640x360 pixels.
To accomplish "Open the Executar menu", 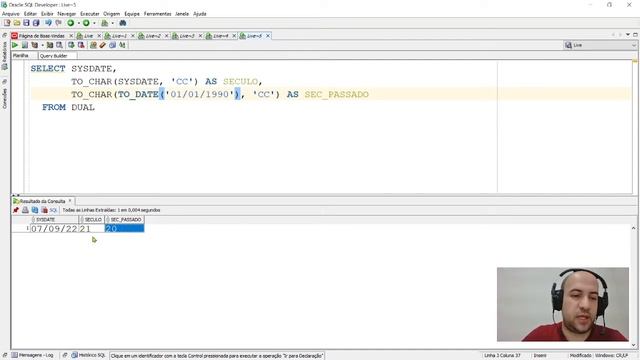I will click(90, 13).
